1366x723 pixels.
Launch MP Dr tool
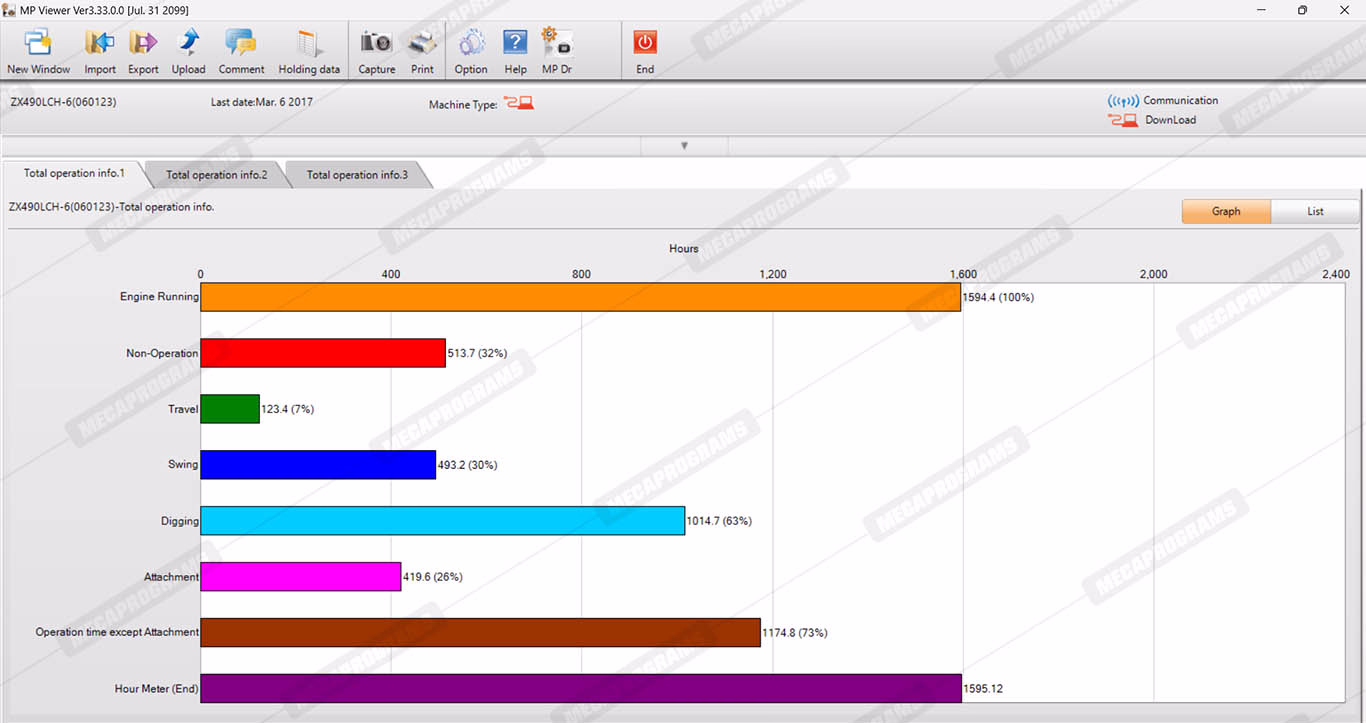pyautogui.click(x=557, y=51)
